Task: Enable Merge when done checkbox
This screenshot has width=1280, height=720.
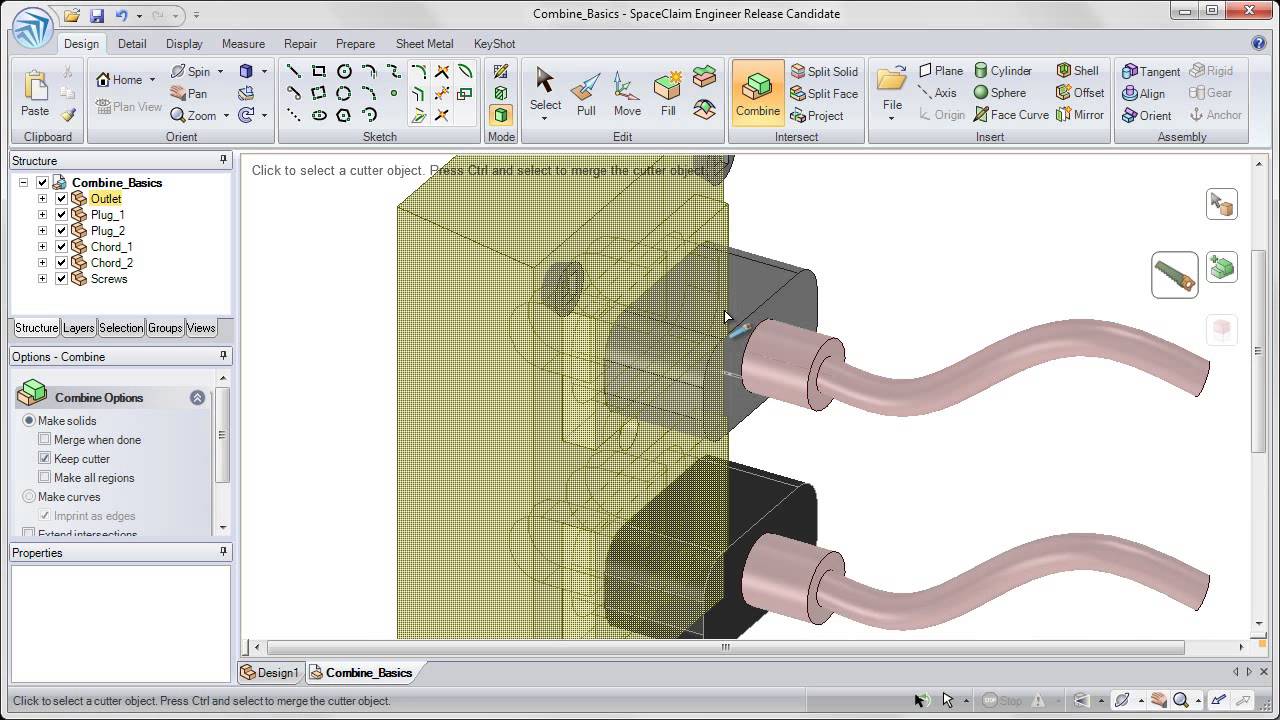Action: 44,440
